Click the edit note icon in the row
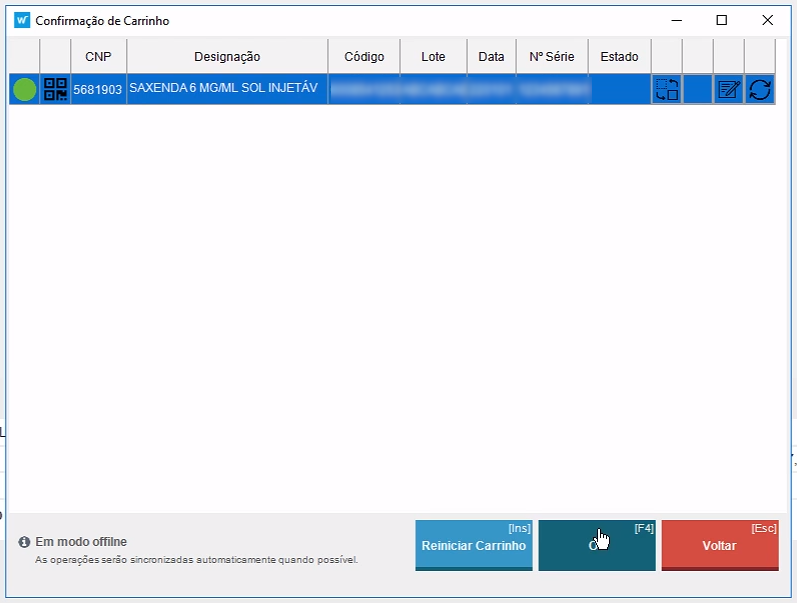 click(x=728, y=89)
